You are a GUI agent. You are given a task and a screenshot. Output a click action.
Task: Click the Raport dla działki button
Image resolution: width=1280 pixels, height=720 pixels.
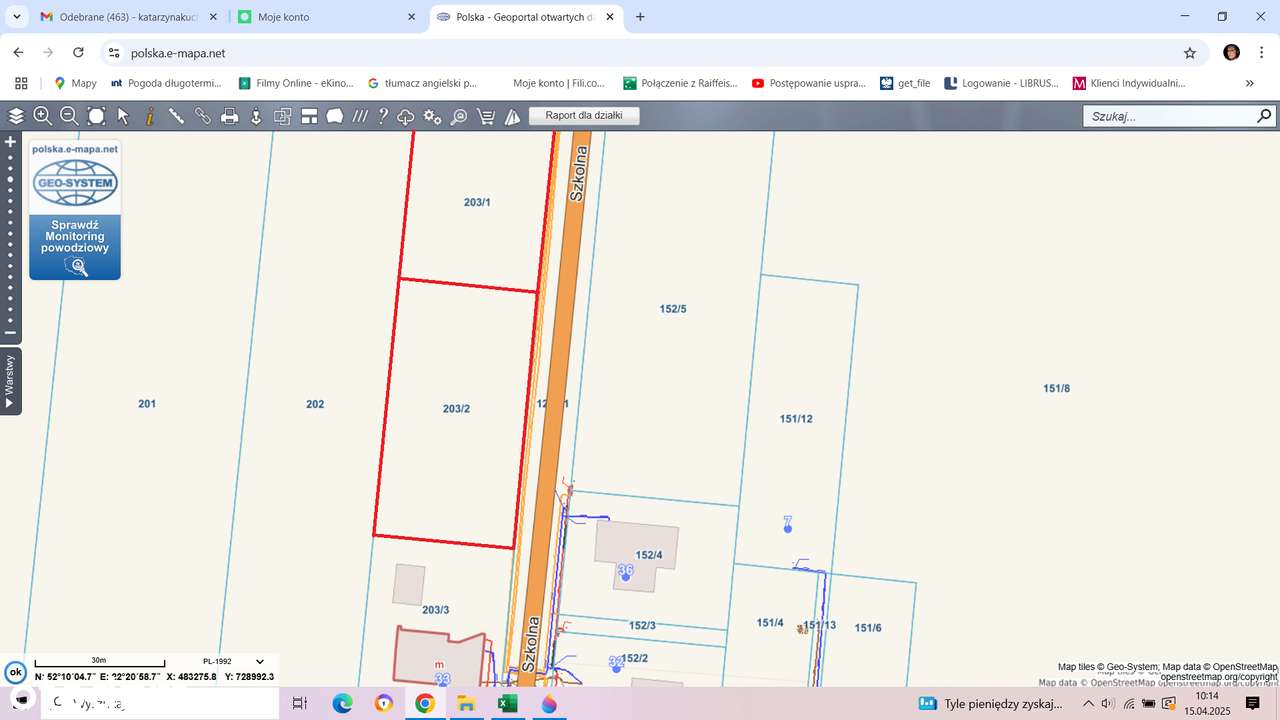[x=584, y=115]
